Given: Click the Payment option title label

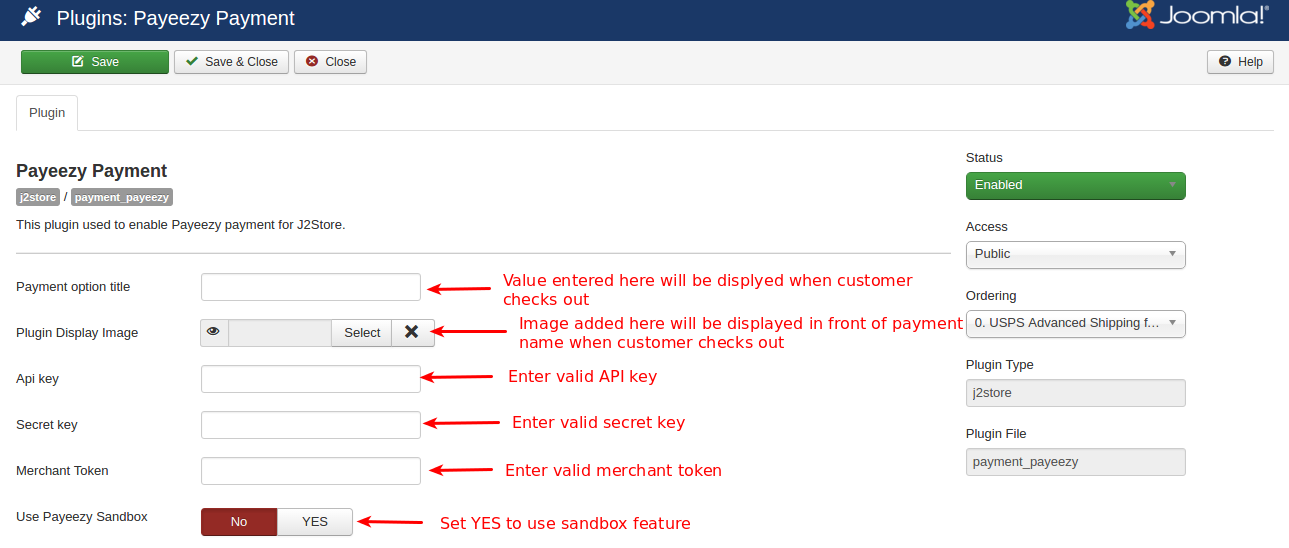Looking at the screenshot, I should (73, 287).
